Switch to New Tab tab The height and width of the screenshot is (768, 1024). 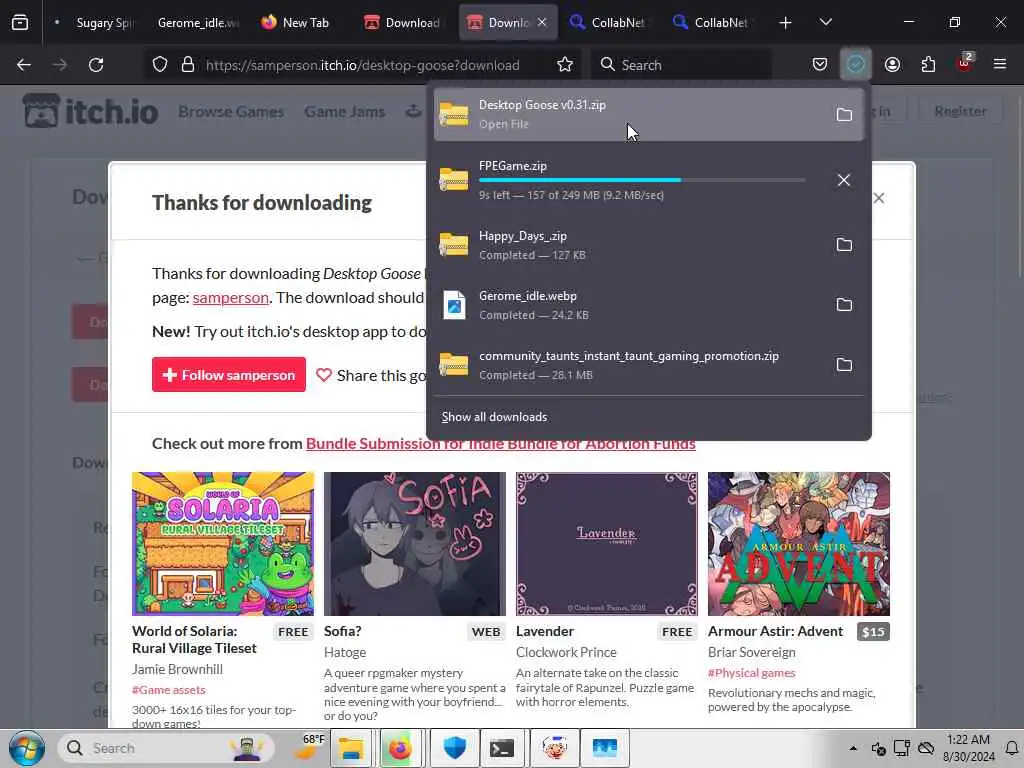point(295,23)
